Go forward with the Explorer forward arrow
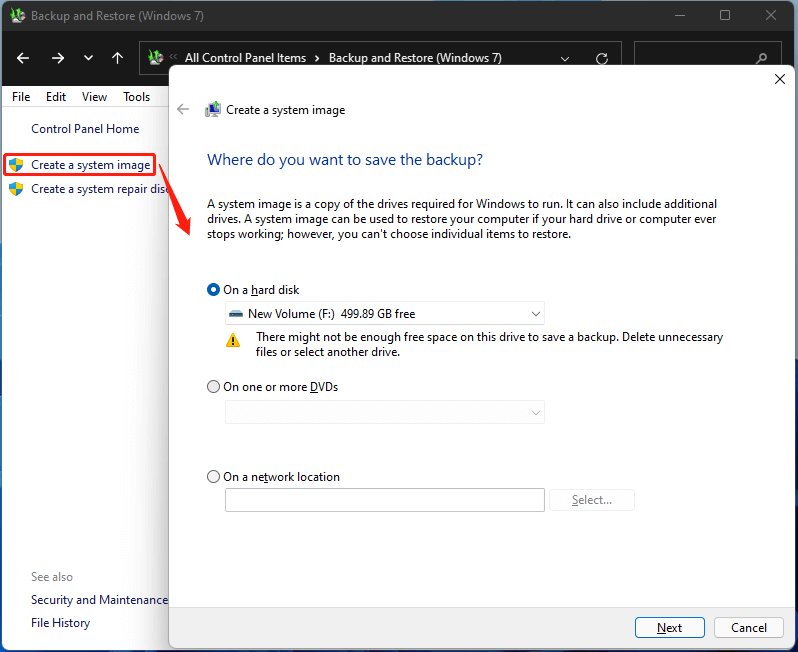The height and width of the screenshot is (652, 798). pos(58,58)
